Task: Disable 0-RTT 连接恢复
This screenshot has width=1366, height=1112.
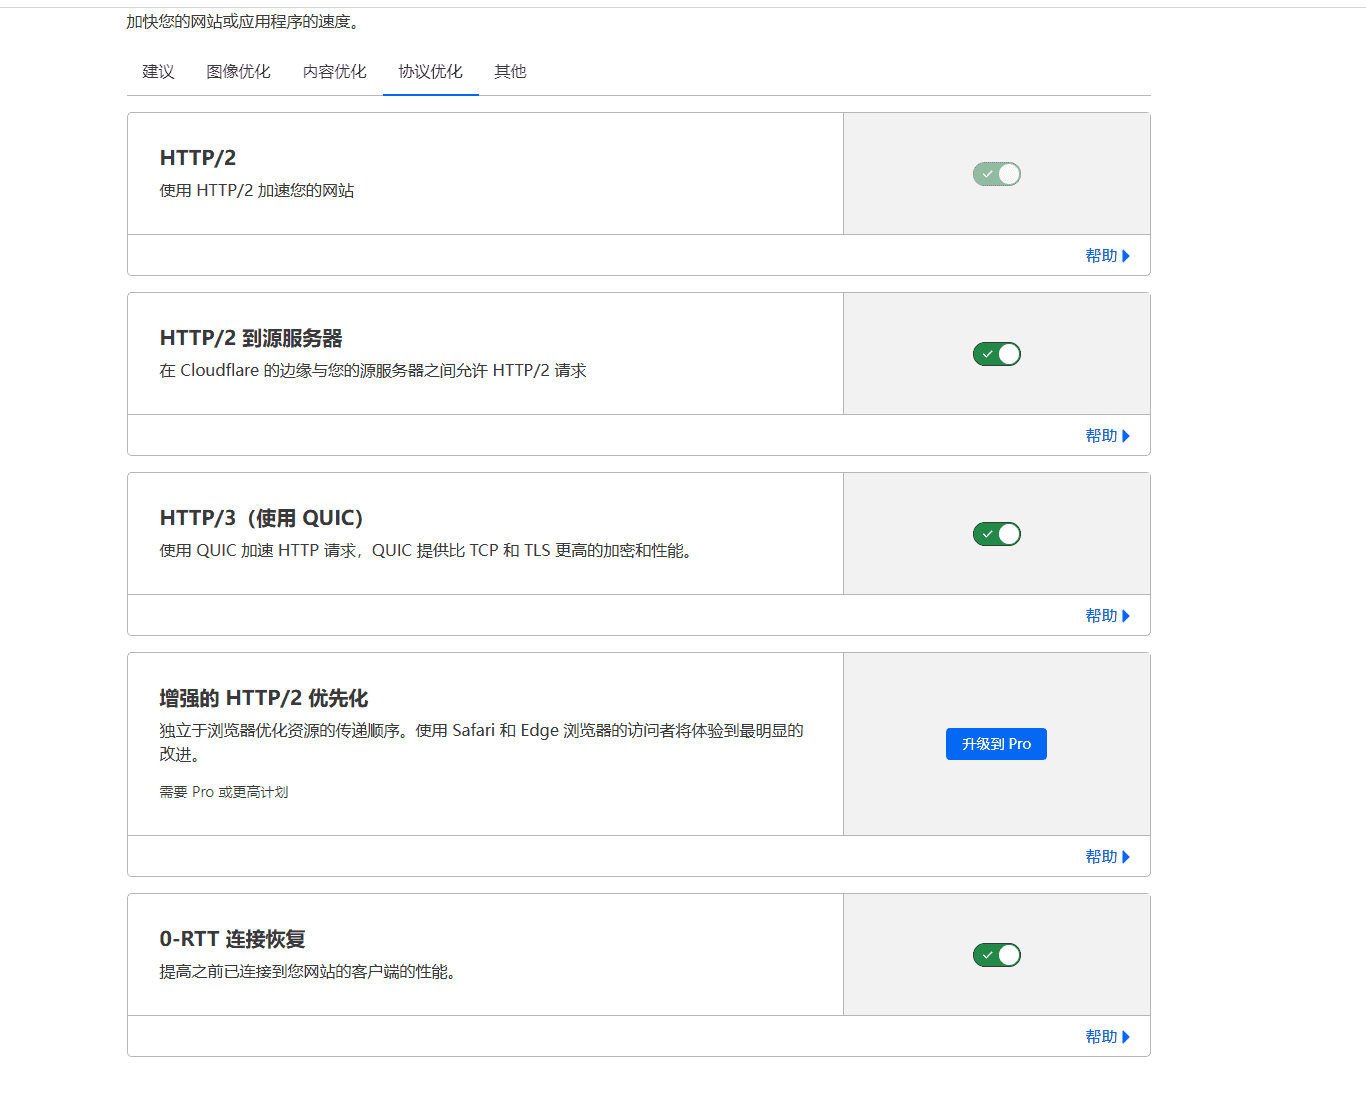Action: click(x=996, y=955)
